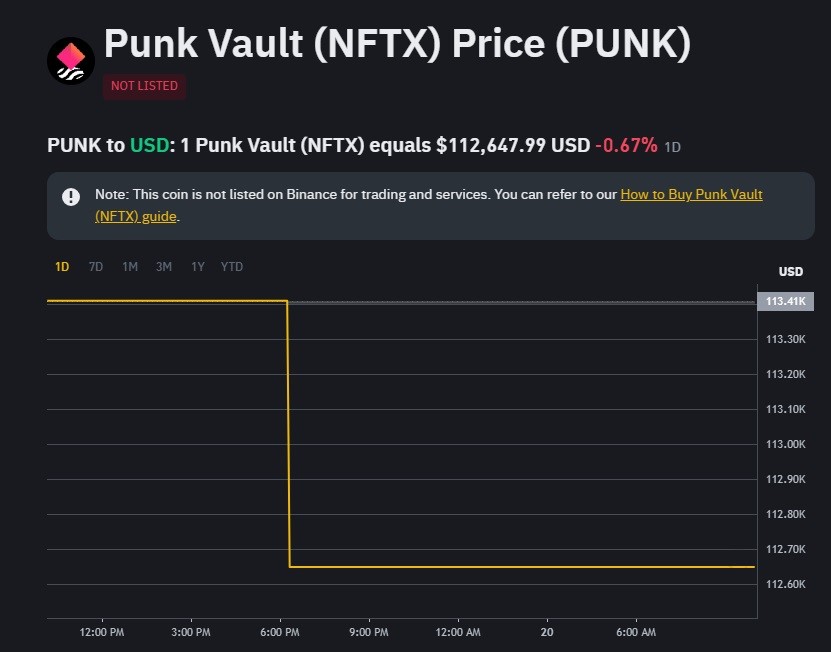Choose the YTD chart range
The width and height of the screenshot is (831, 652).
232,267
